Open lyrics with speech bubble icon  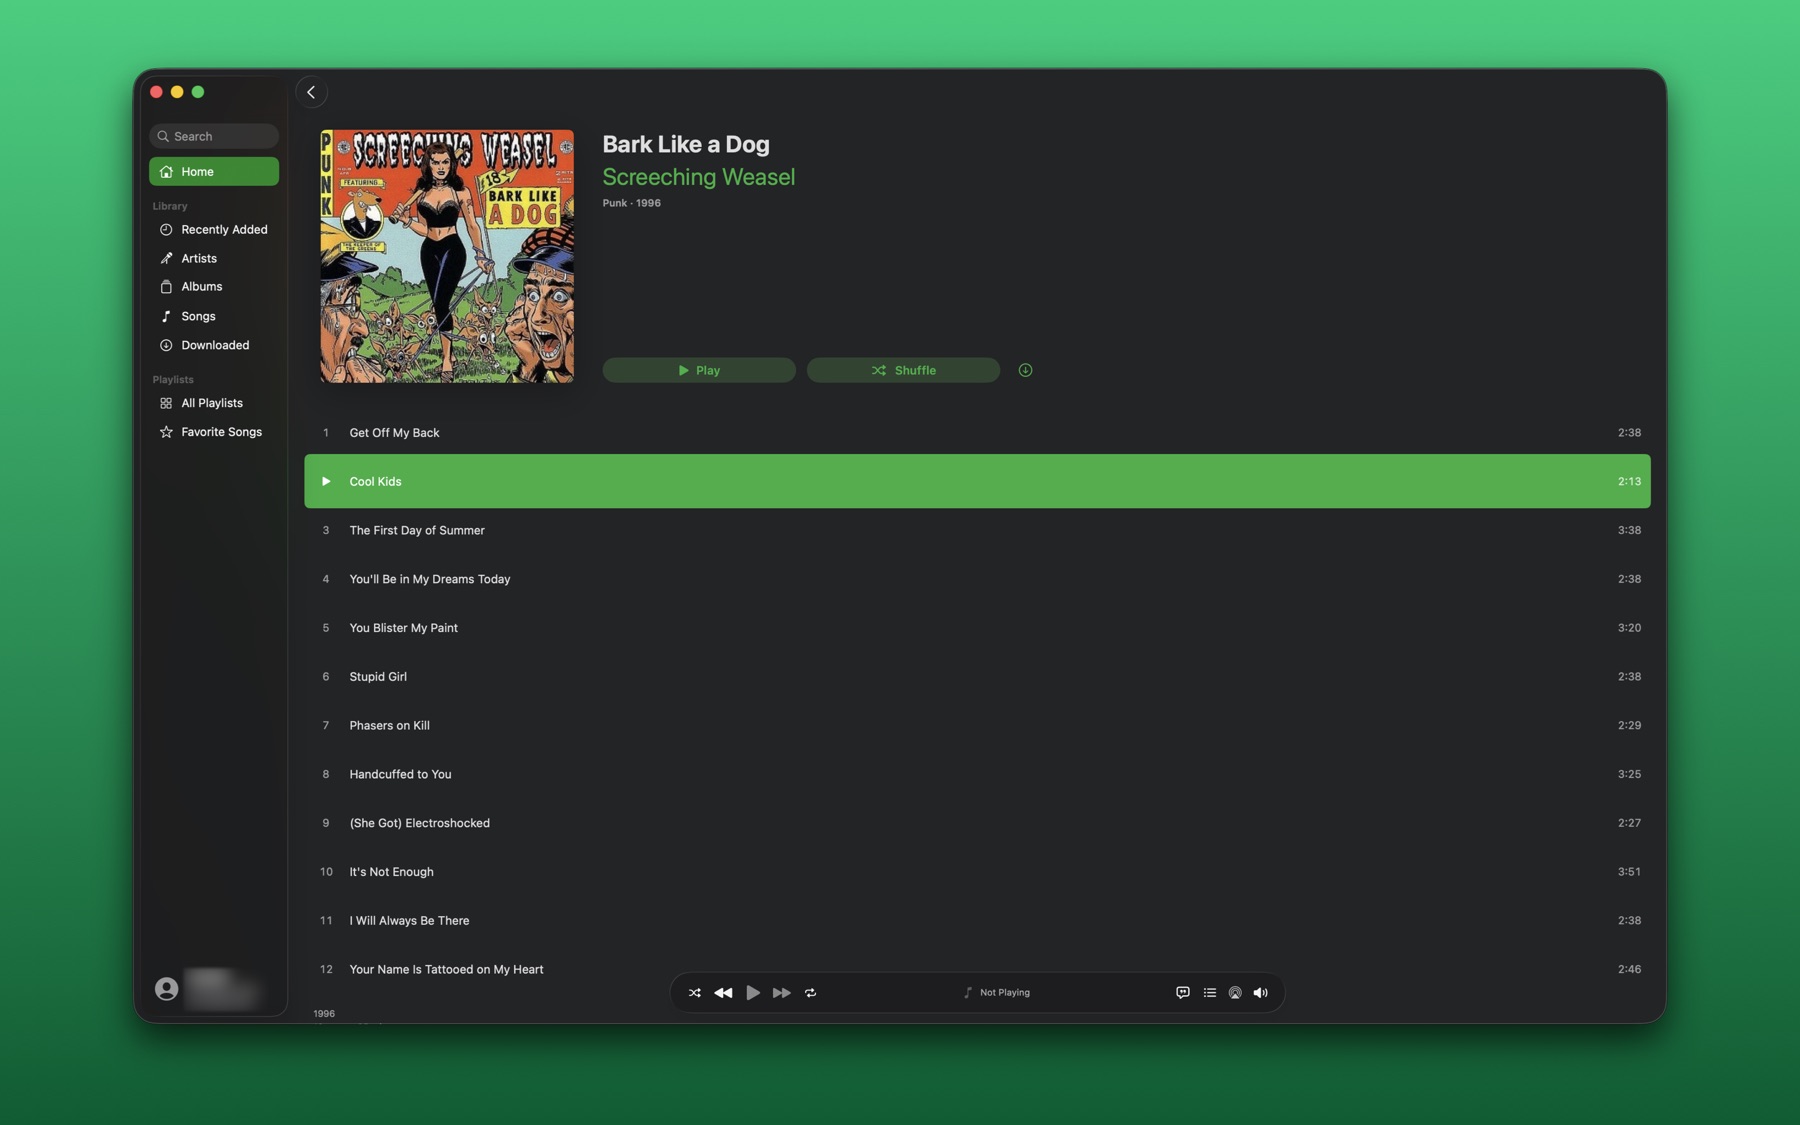click(x=1183, y=993)
